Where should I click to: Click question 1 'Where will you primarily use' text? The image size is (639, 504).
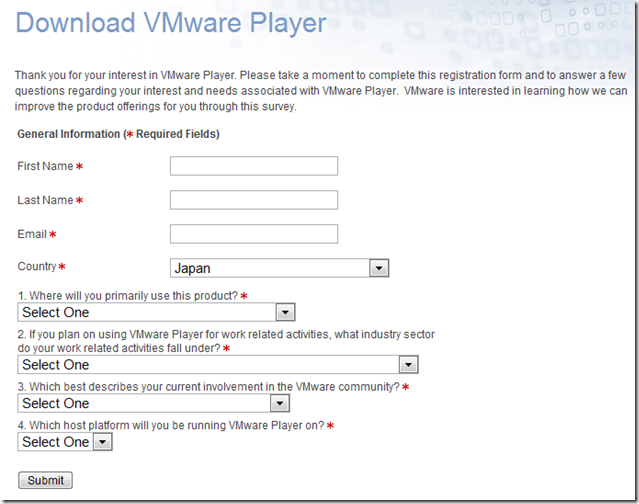click(128, 296)
